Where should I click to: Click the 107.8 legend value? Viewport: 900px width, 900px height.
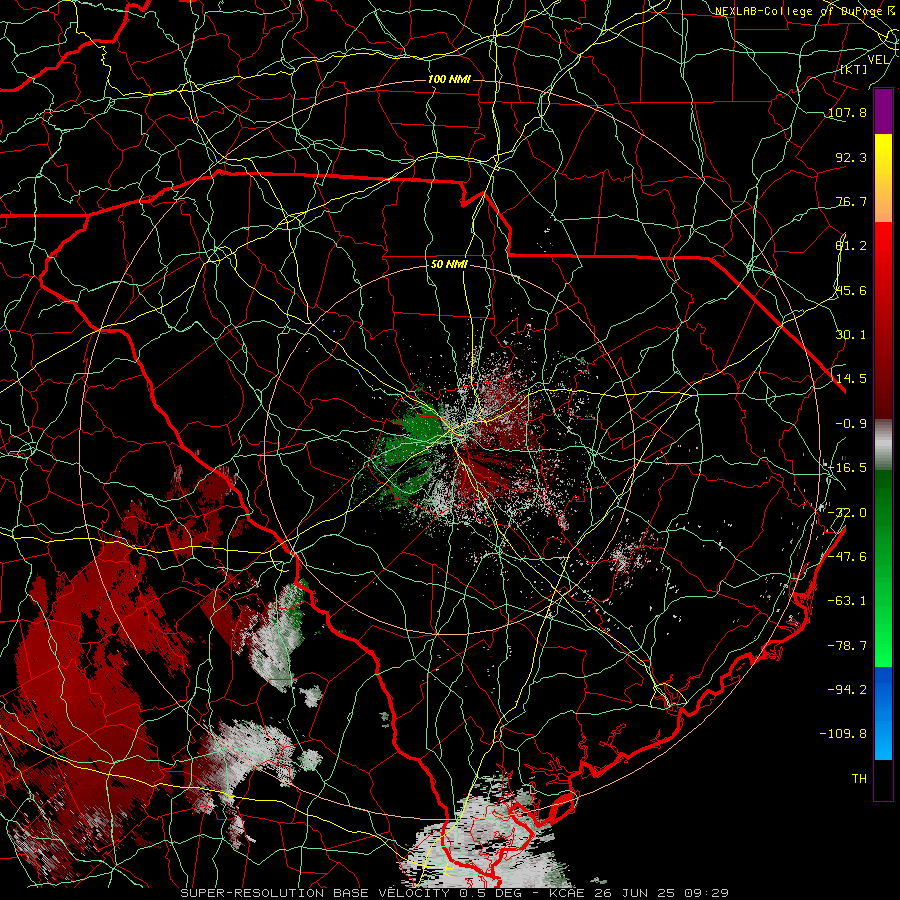click(x=847, y=112)
